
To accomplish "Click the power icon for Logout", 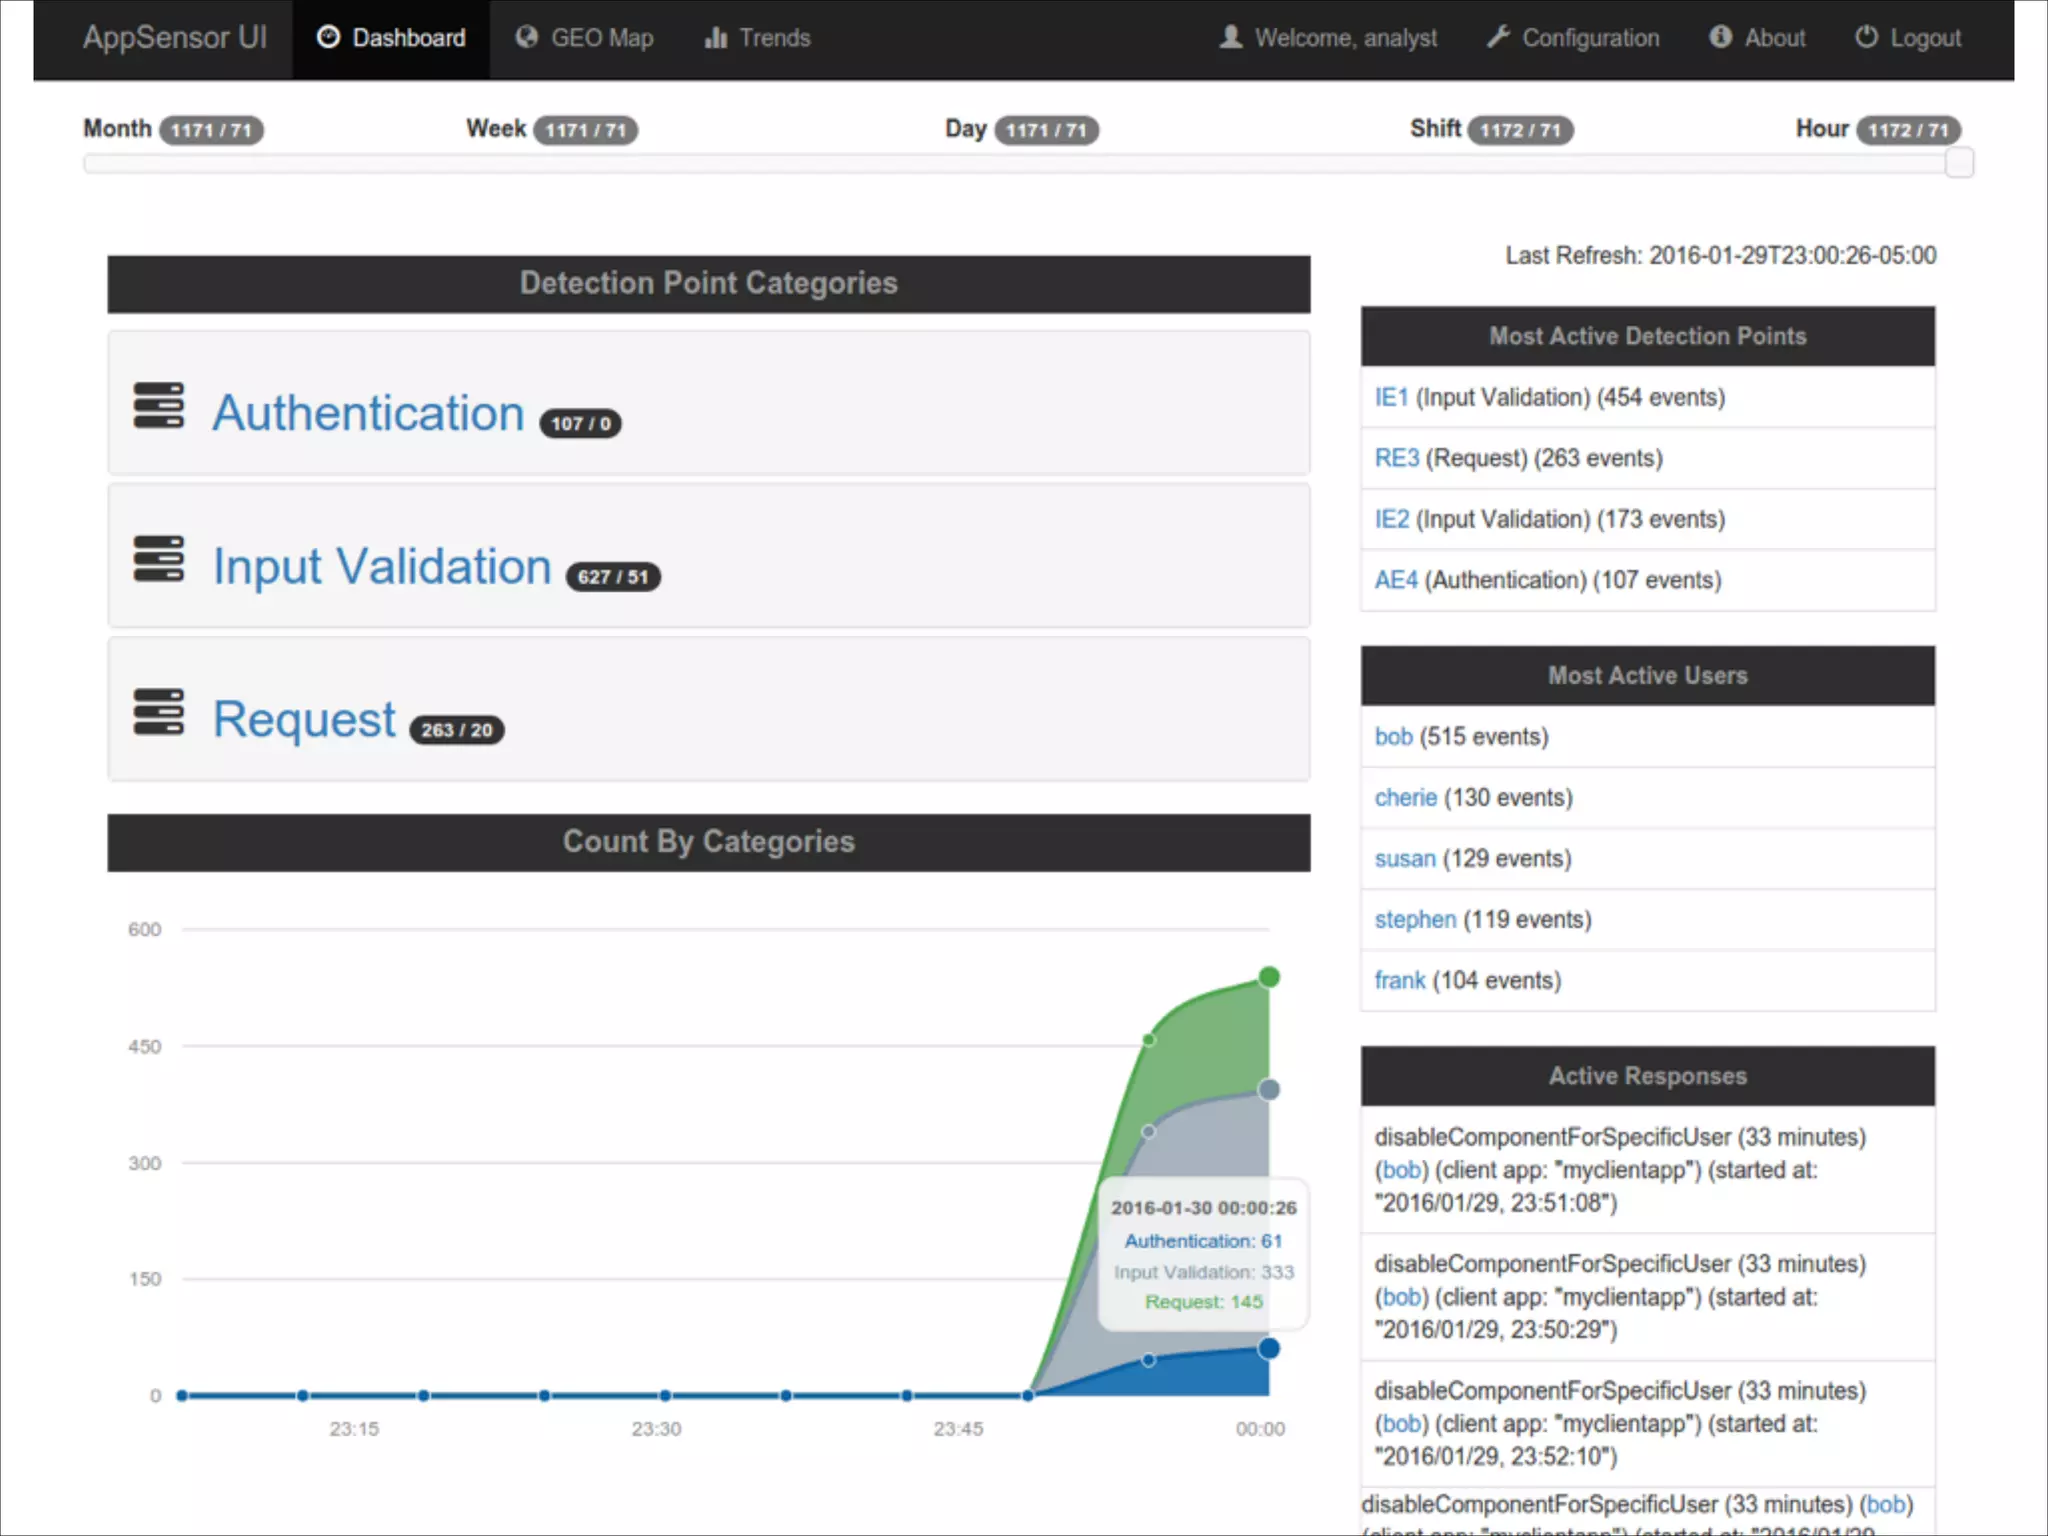I will pos(1866,38).
